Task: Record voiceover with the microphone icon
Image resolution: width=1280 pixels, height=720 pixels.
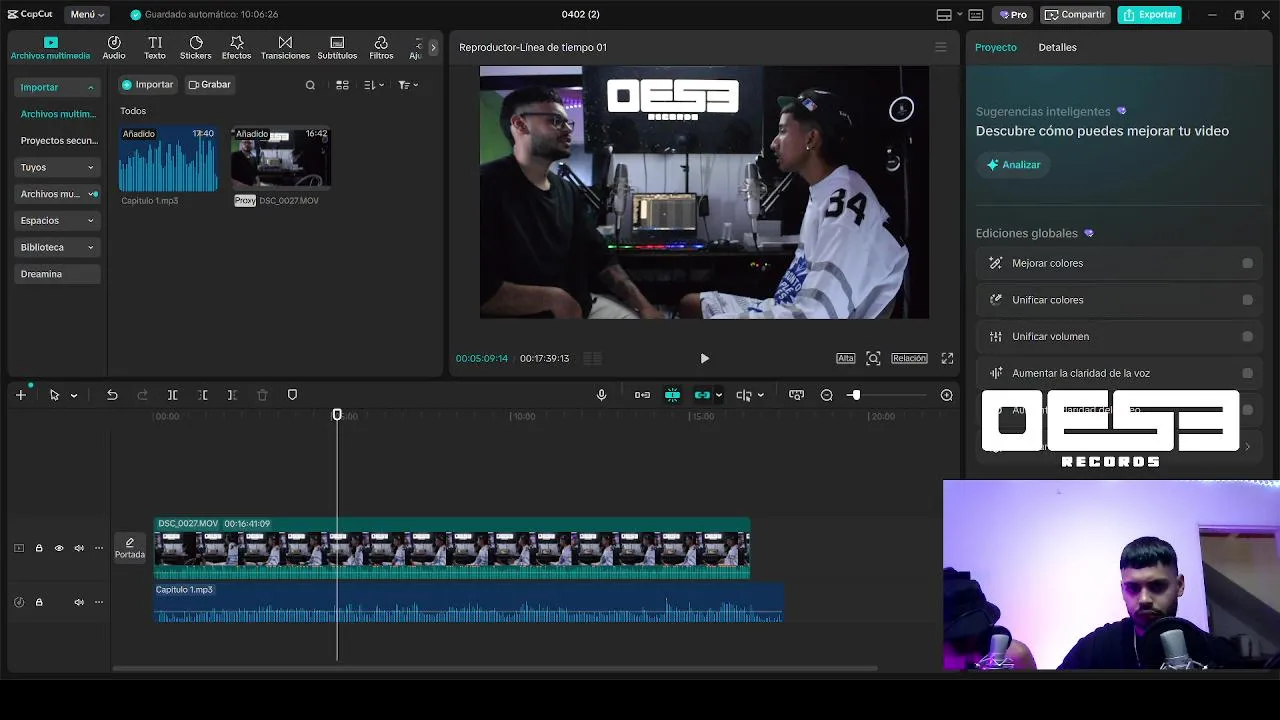Action: 601,395
